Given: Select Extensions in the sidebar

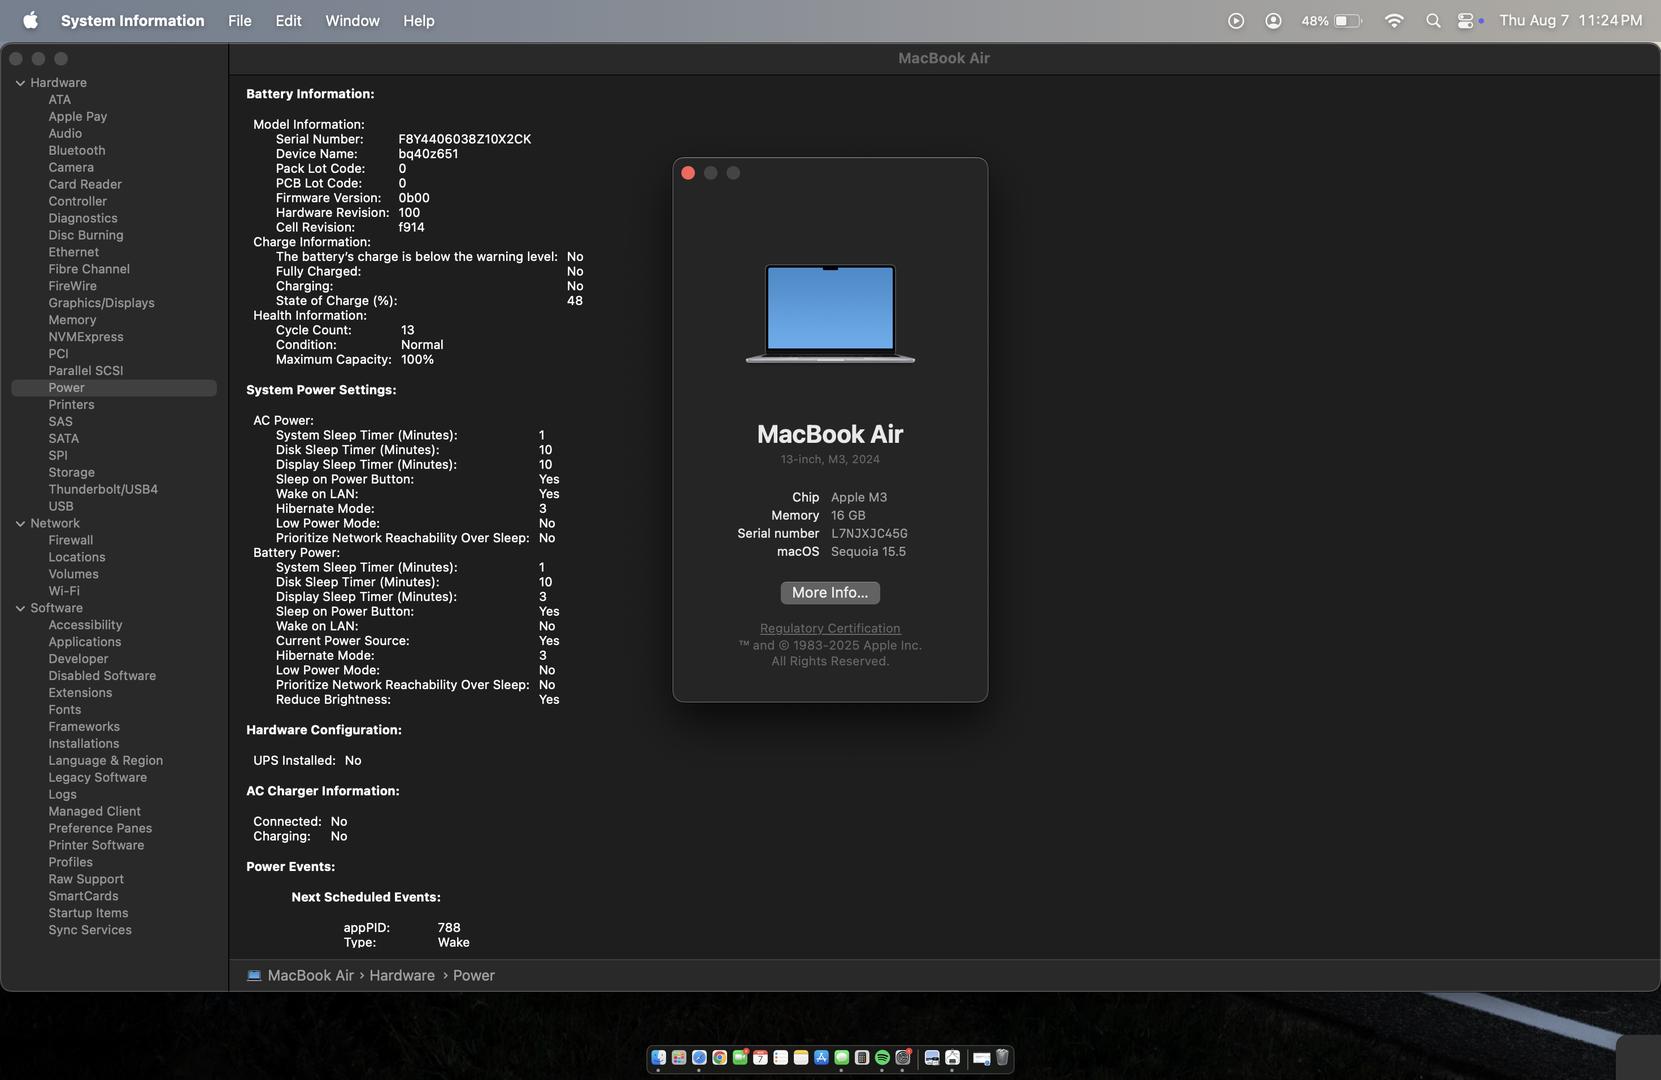Looking at the screenshot, I should [x=80, y=693].
